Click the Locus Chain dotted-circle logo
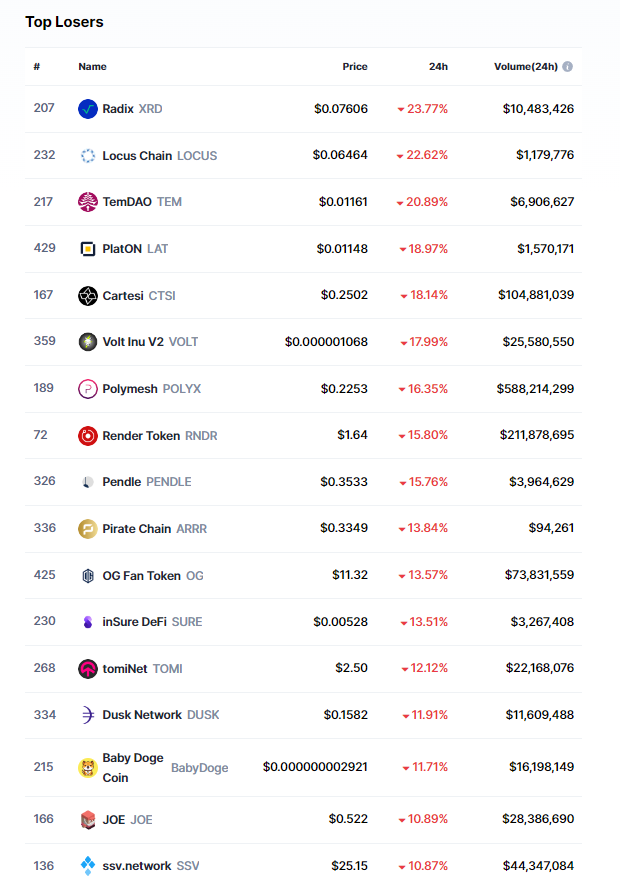620x882 pixels. pos(88,156)
